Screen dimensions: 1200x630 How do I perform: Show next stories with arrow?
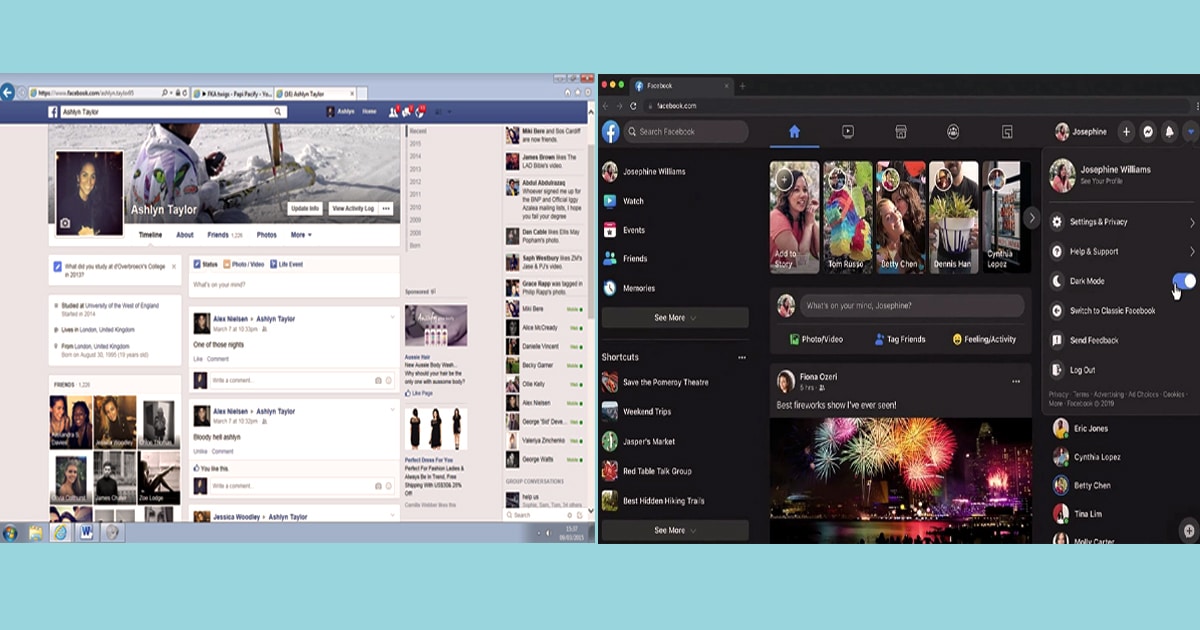click(1032, 218)
